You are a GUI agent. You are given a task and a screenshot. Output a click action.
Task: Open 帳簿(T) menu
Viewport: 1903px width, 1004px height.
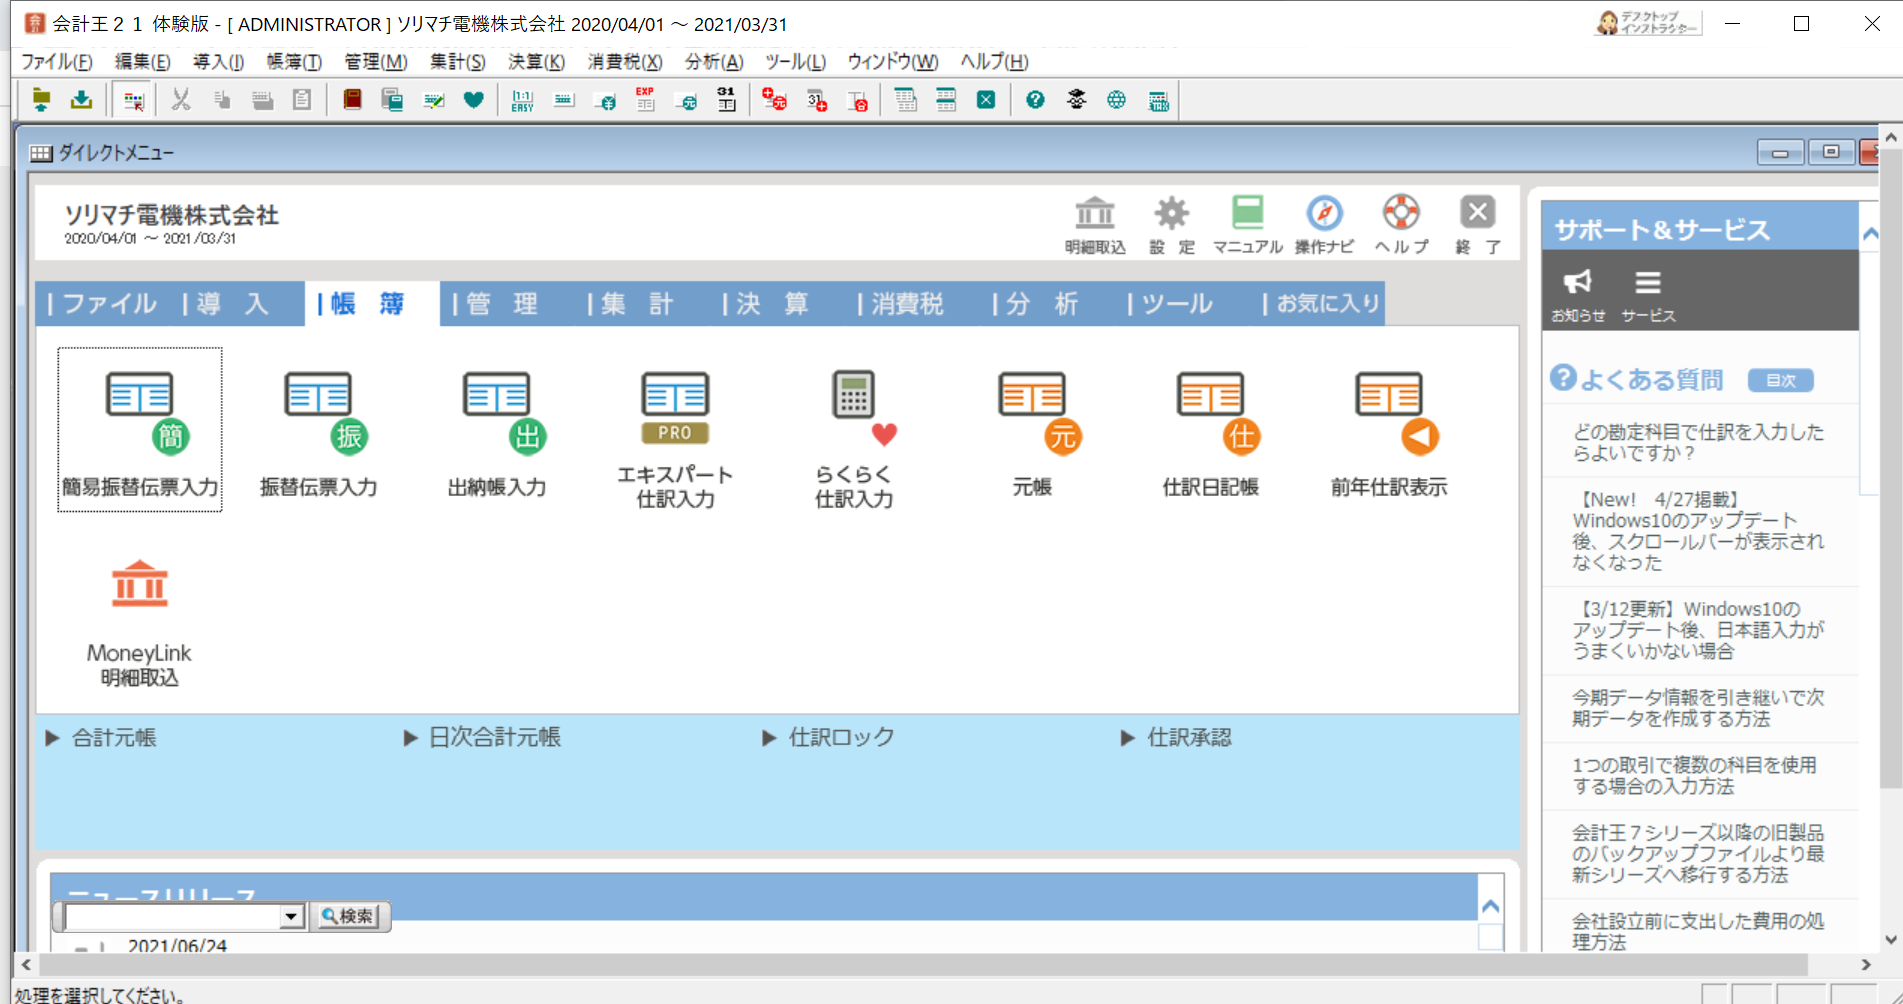click(294, 62)
